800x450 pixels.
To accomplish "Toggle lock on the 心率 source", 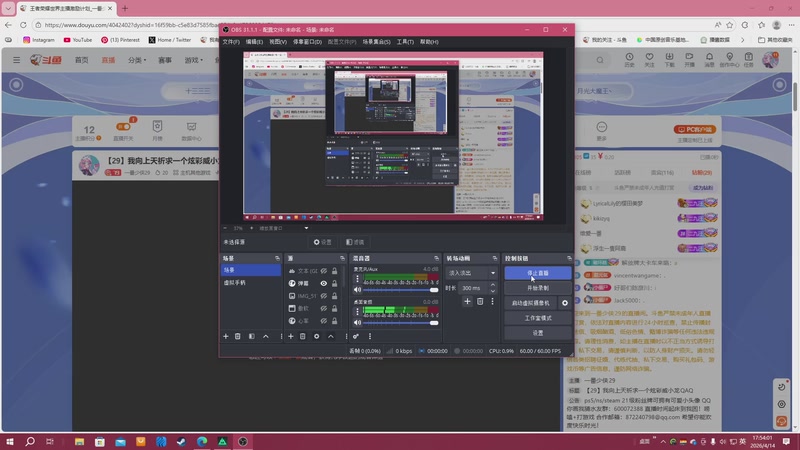I will [335, 321].
